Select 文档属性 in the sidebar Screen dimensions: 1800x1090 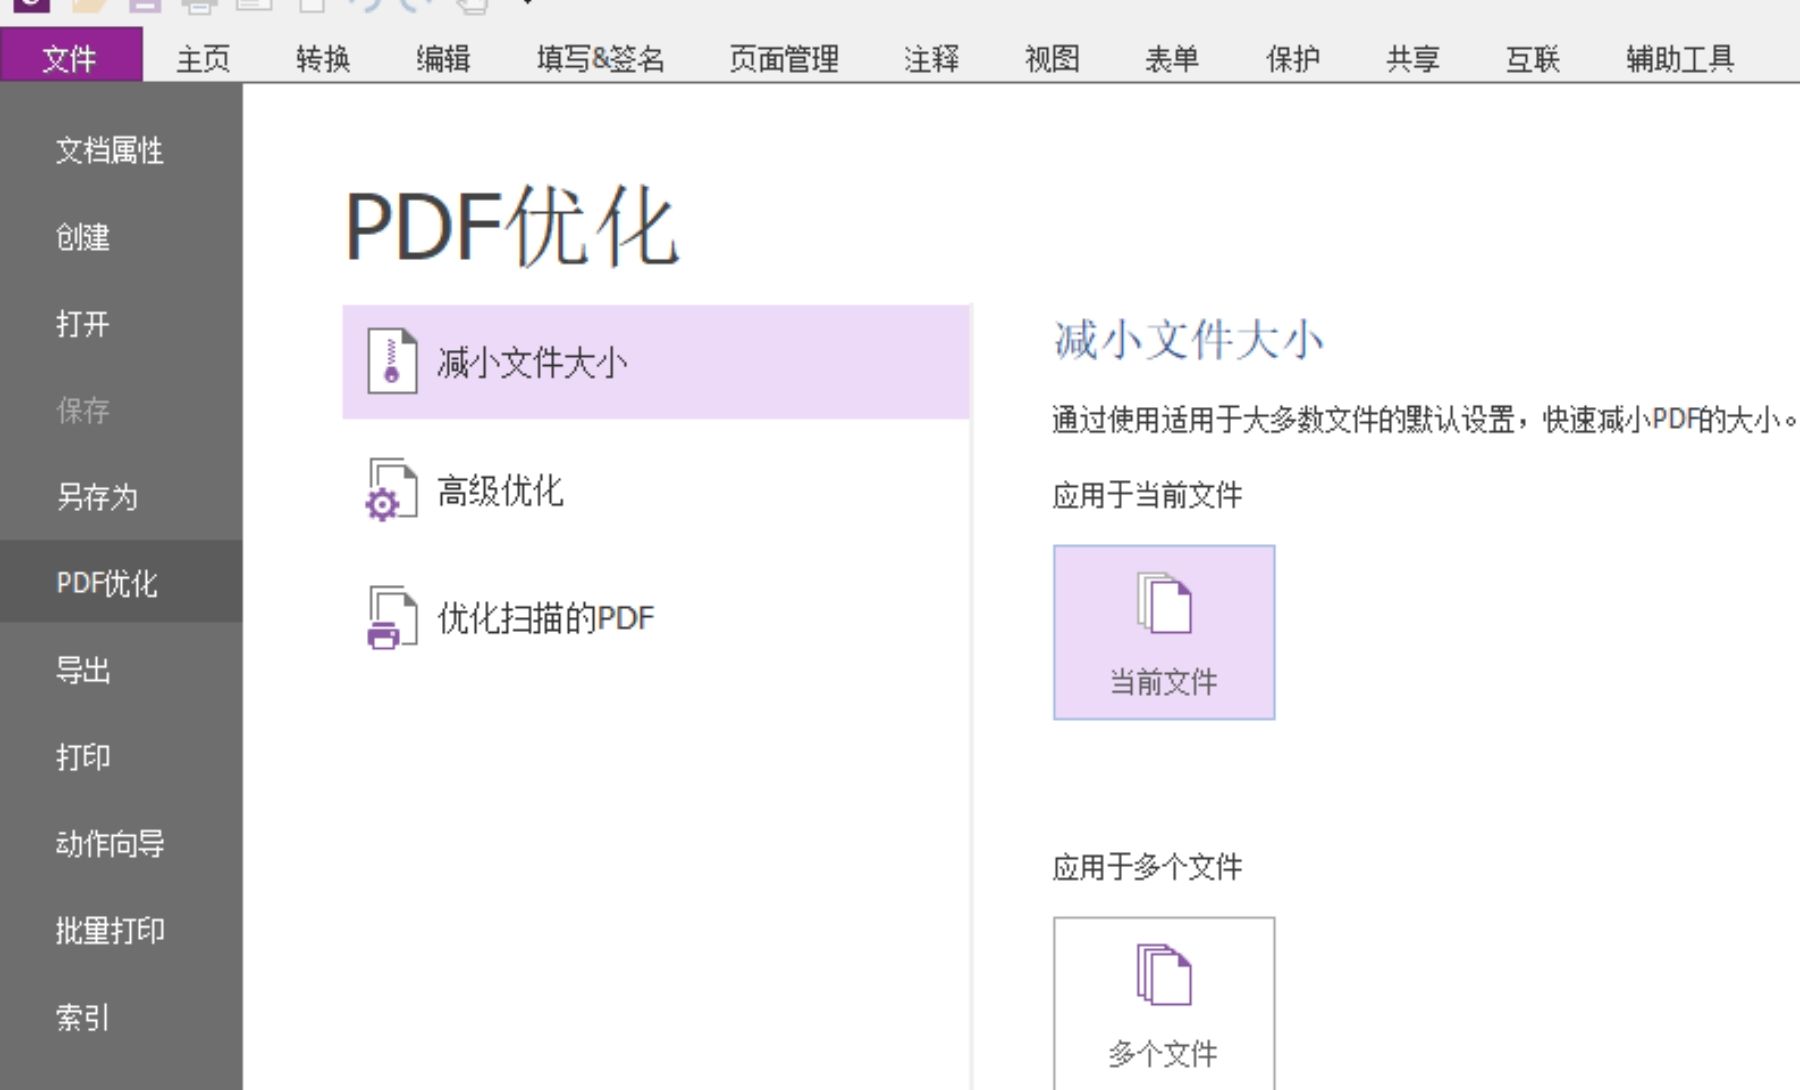[110, 152]
